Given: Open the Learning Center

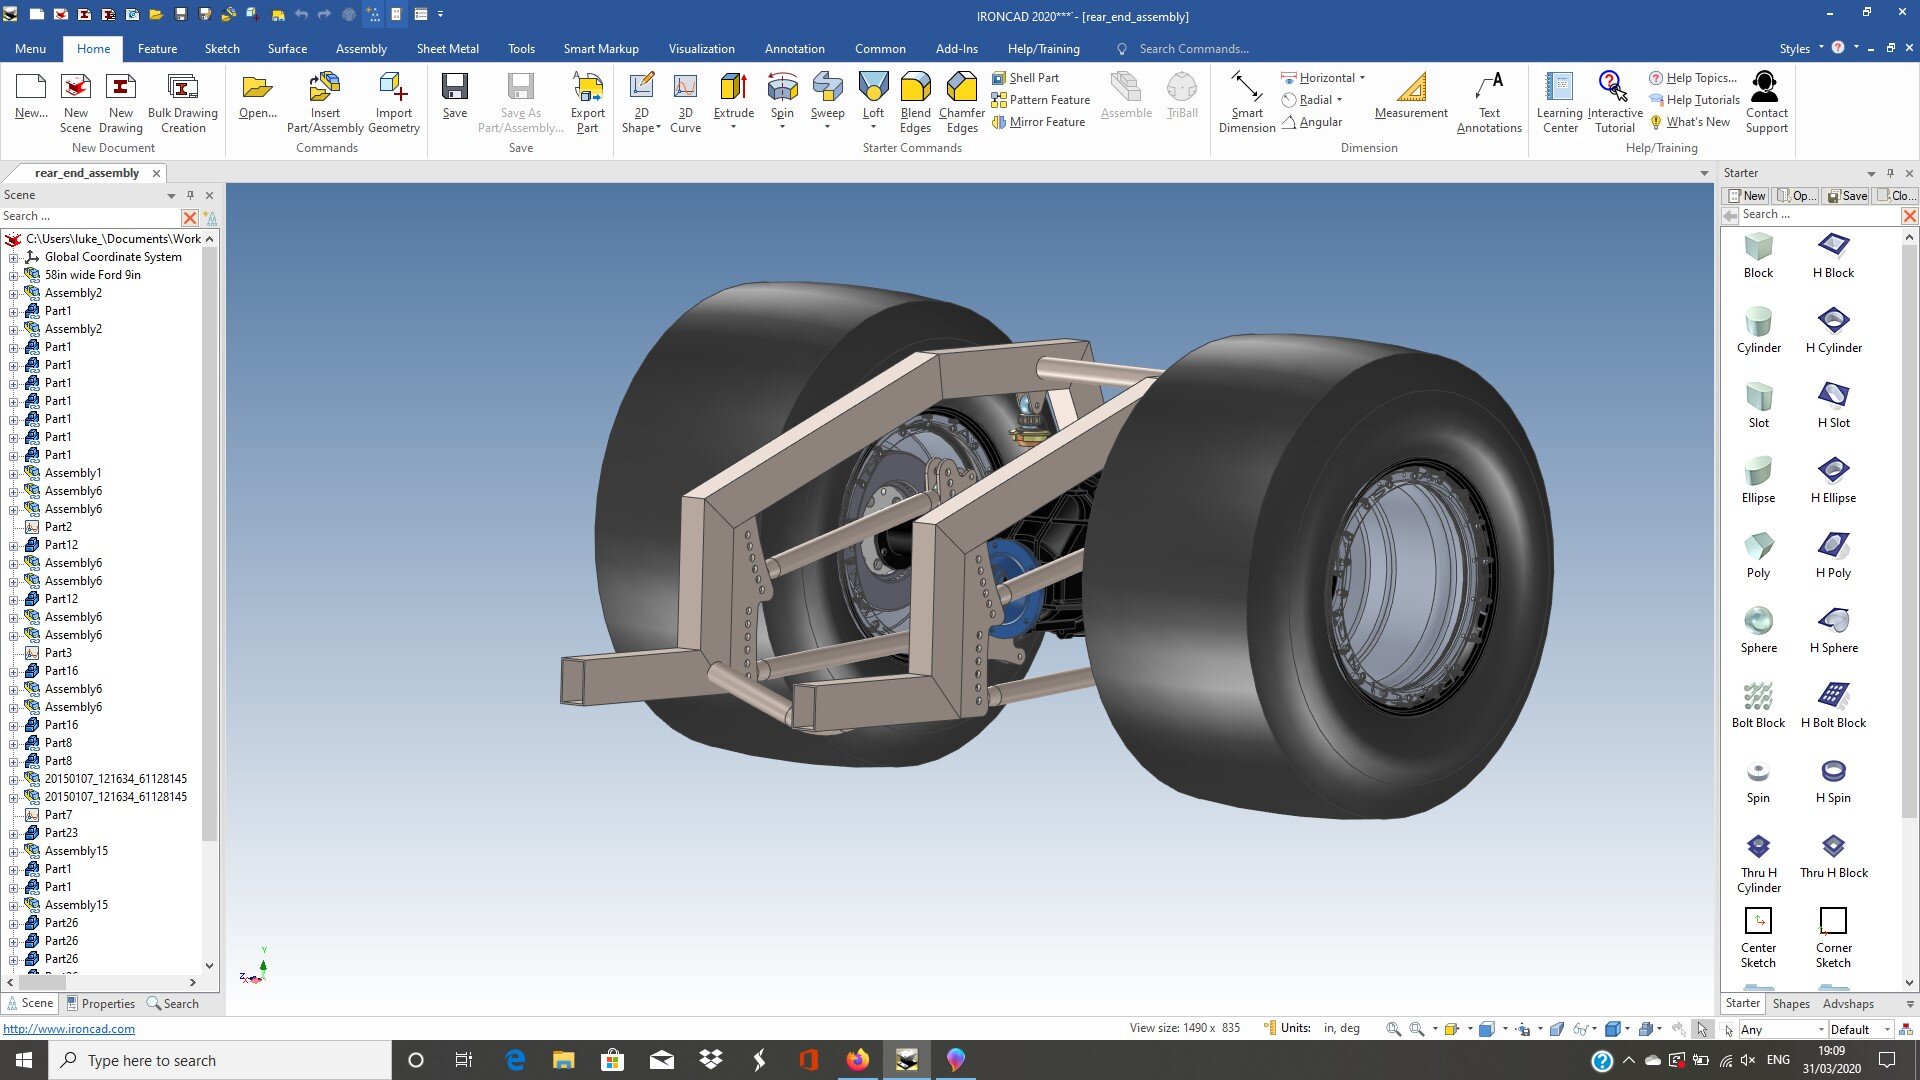Looking at the screenshot, I should pyautogui.click(x=1560, y=102).
